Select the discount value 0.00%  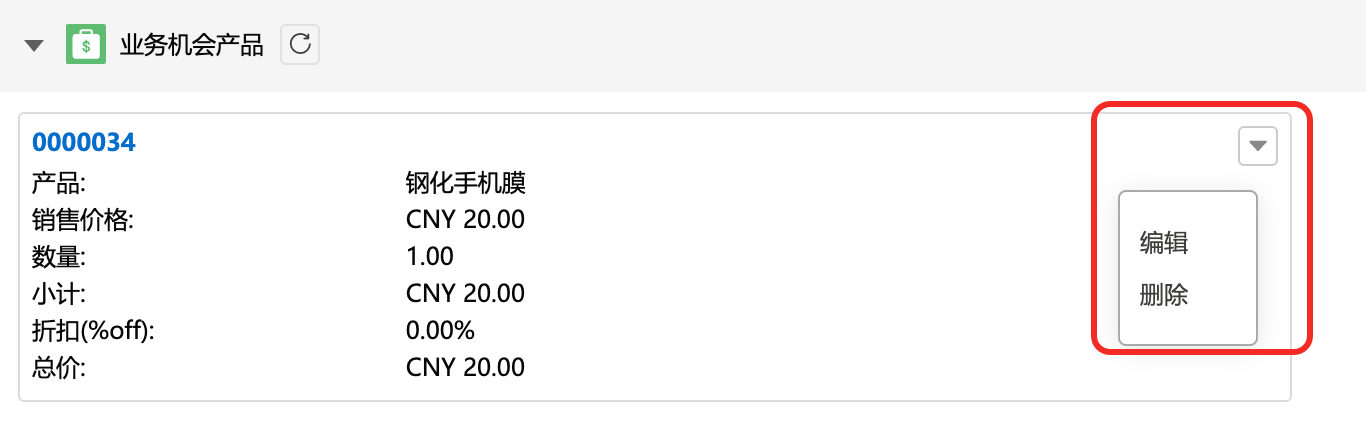click(x=440, y=330)
